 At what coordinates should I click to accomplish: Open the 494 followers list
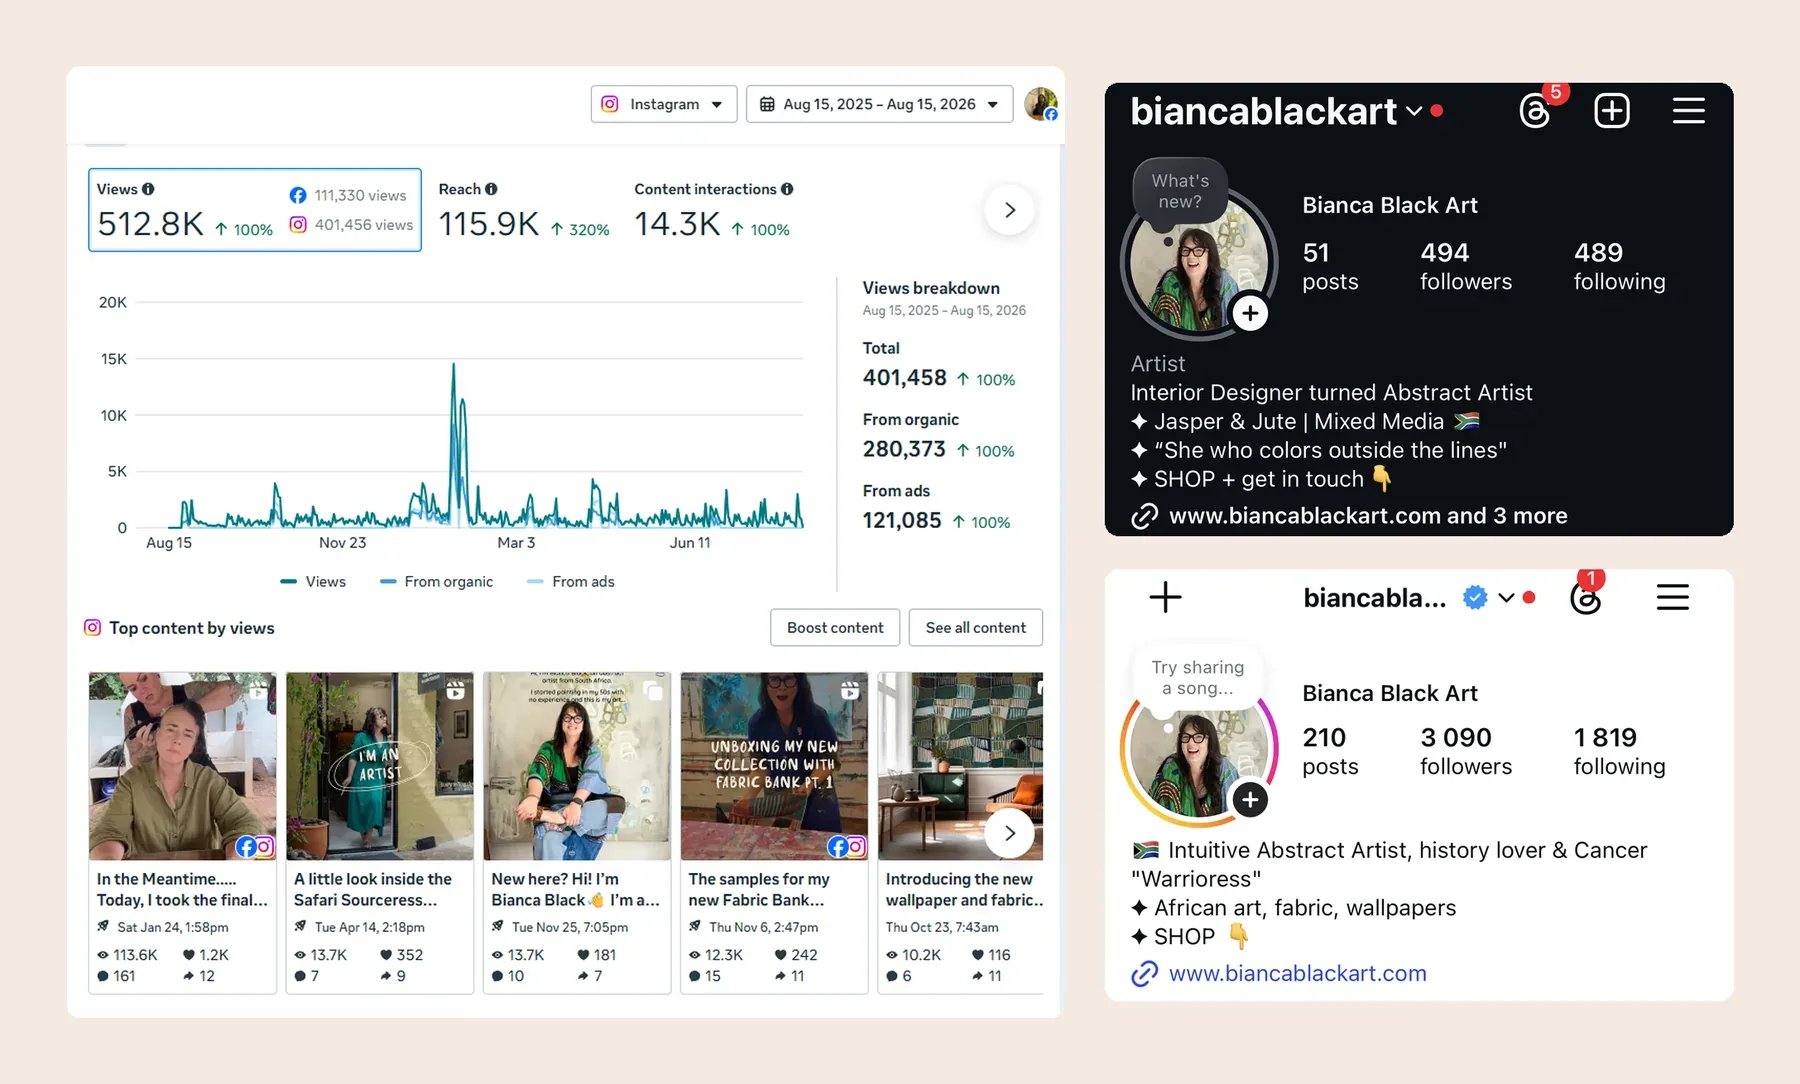click(1466, 266)
